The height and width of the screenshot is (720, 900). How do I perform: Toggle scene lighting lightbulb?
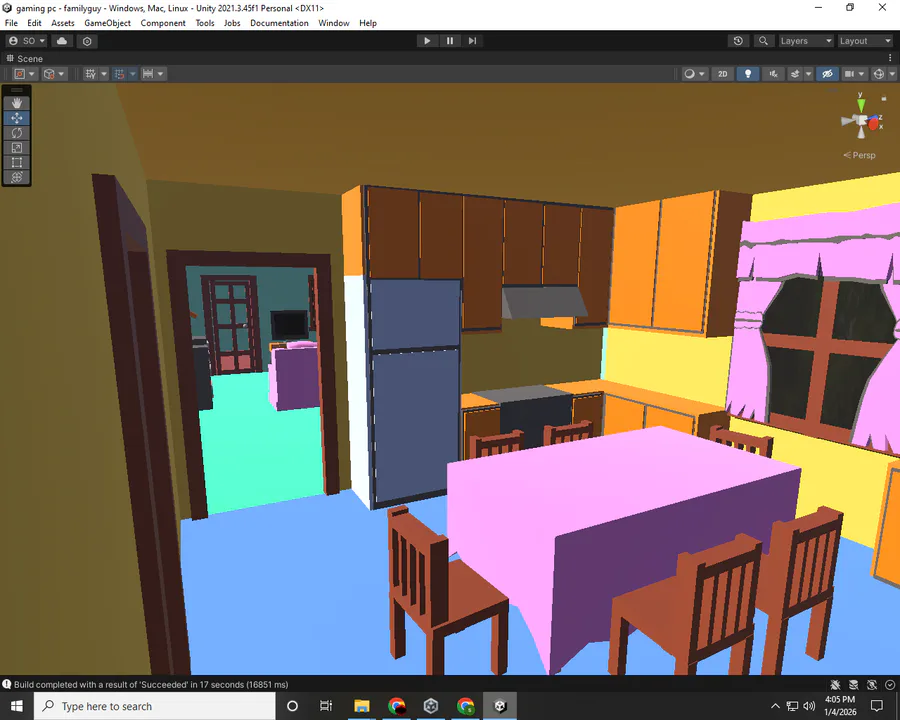[748, 73]
